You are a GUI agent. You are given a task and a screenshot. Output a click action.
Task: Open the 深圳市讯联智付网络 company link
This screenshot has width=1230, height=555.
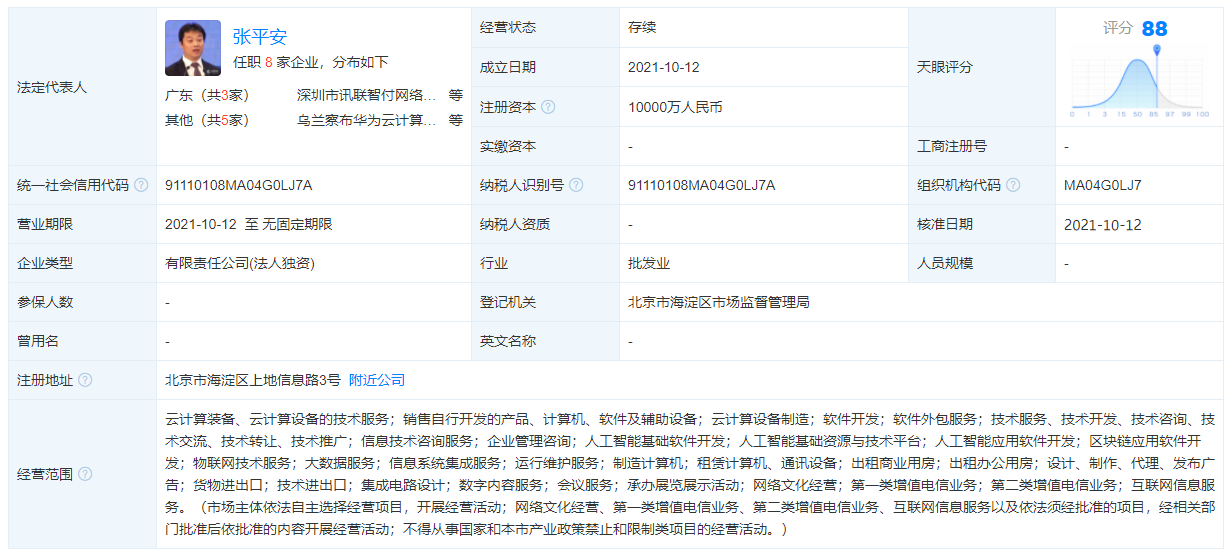(x=366, y=96)
